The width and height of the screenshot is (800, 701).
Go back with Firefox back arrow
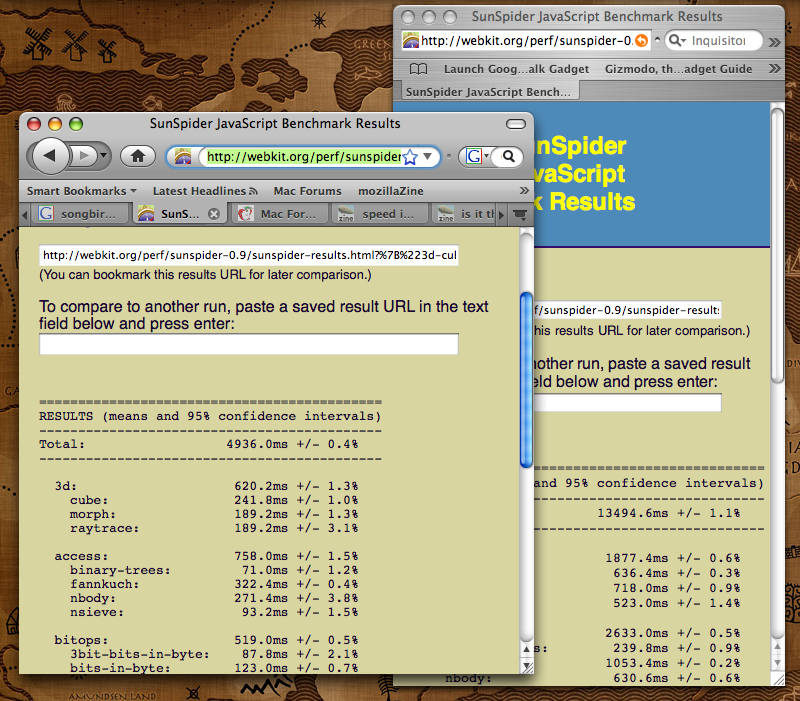click(50, 156)
